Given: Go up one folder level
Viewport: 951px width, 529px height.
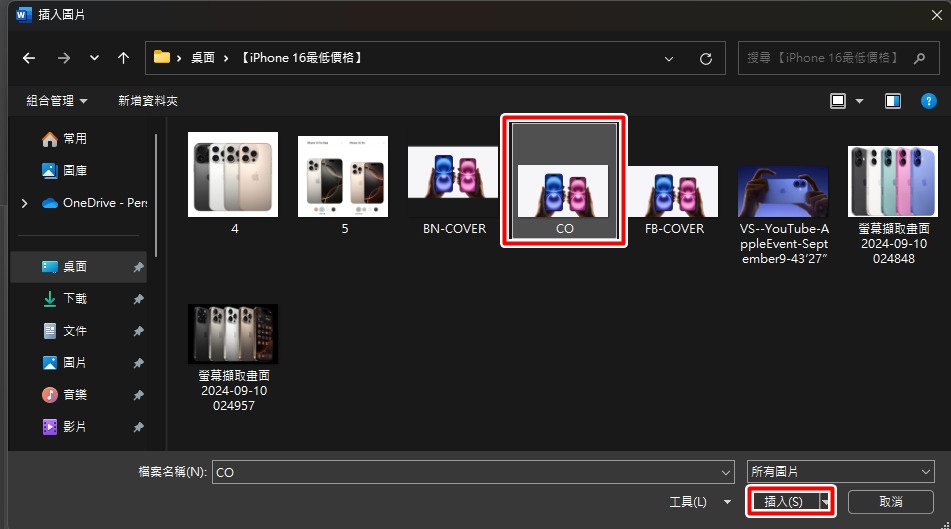Looking at the screenshot, I should (123, 58).
